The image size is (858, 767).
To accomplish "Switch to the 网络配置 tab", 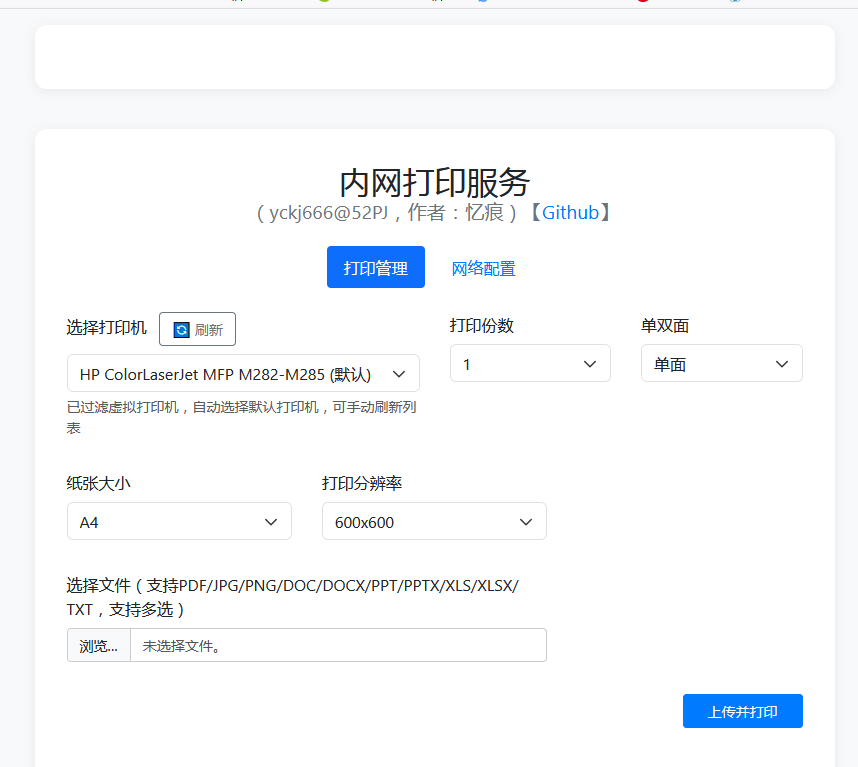I will 483,268.
